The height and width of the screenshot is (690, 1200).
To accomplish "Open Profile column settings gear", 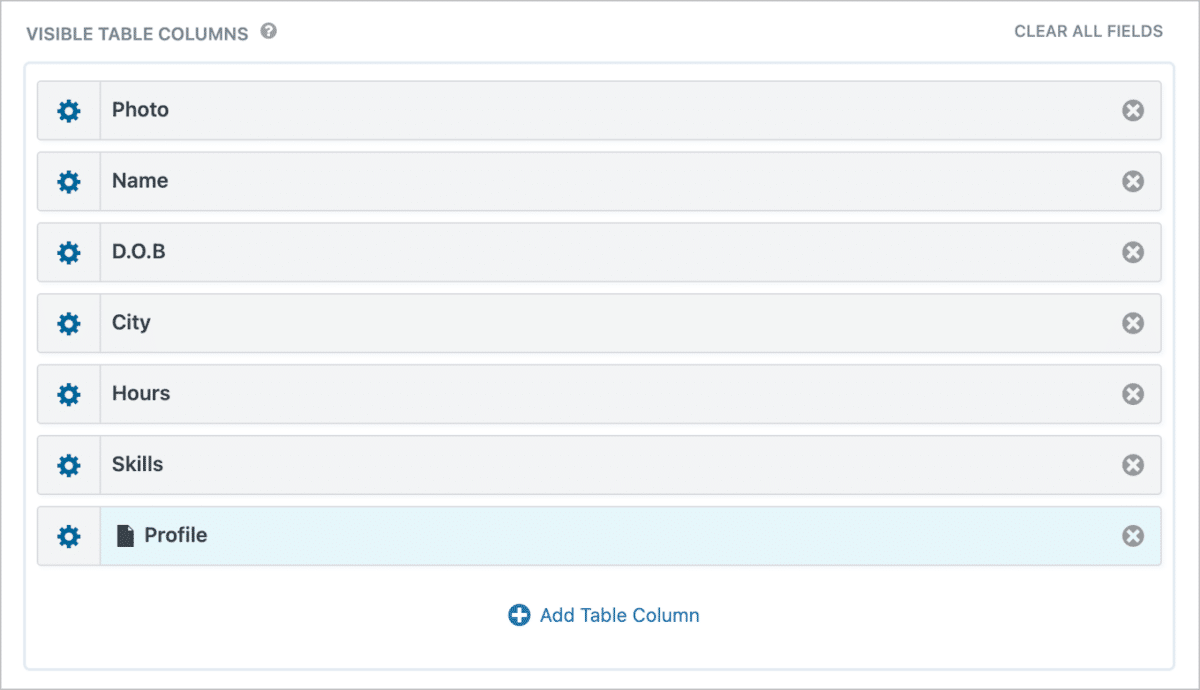I will point(68,537).
